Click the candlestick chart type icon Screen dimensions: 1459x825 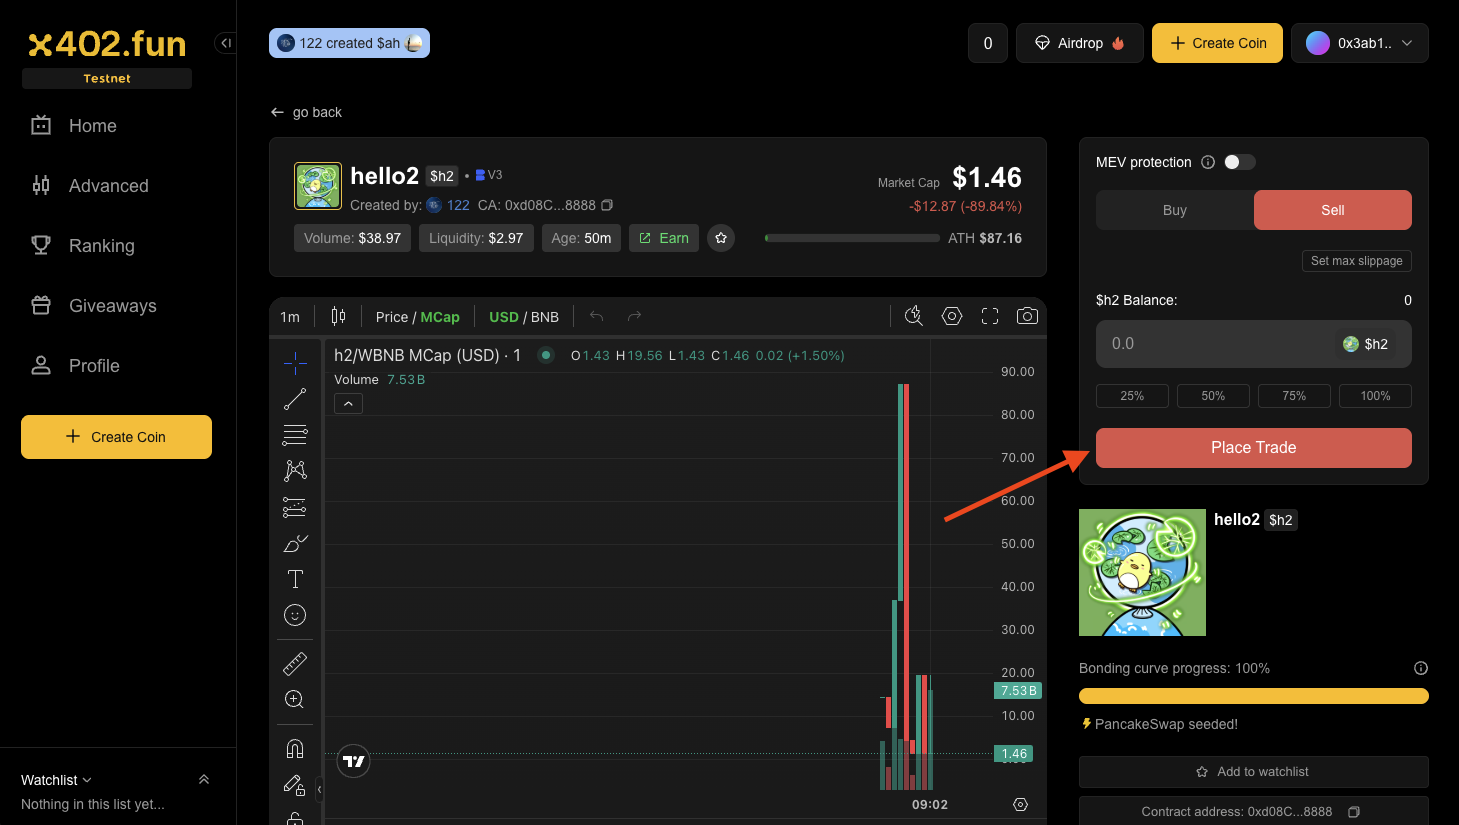(338, 316)
